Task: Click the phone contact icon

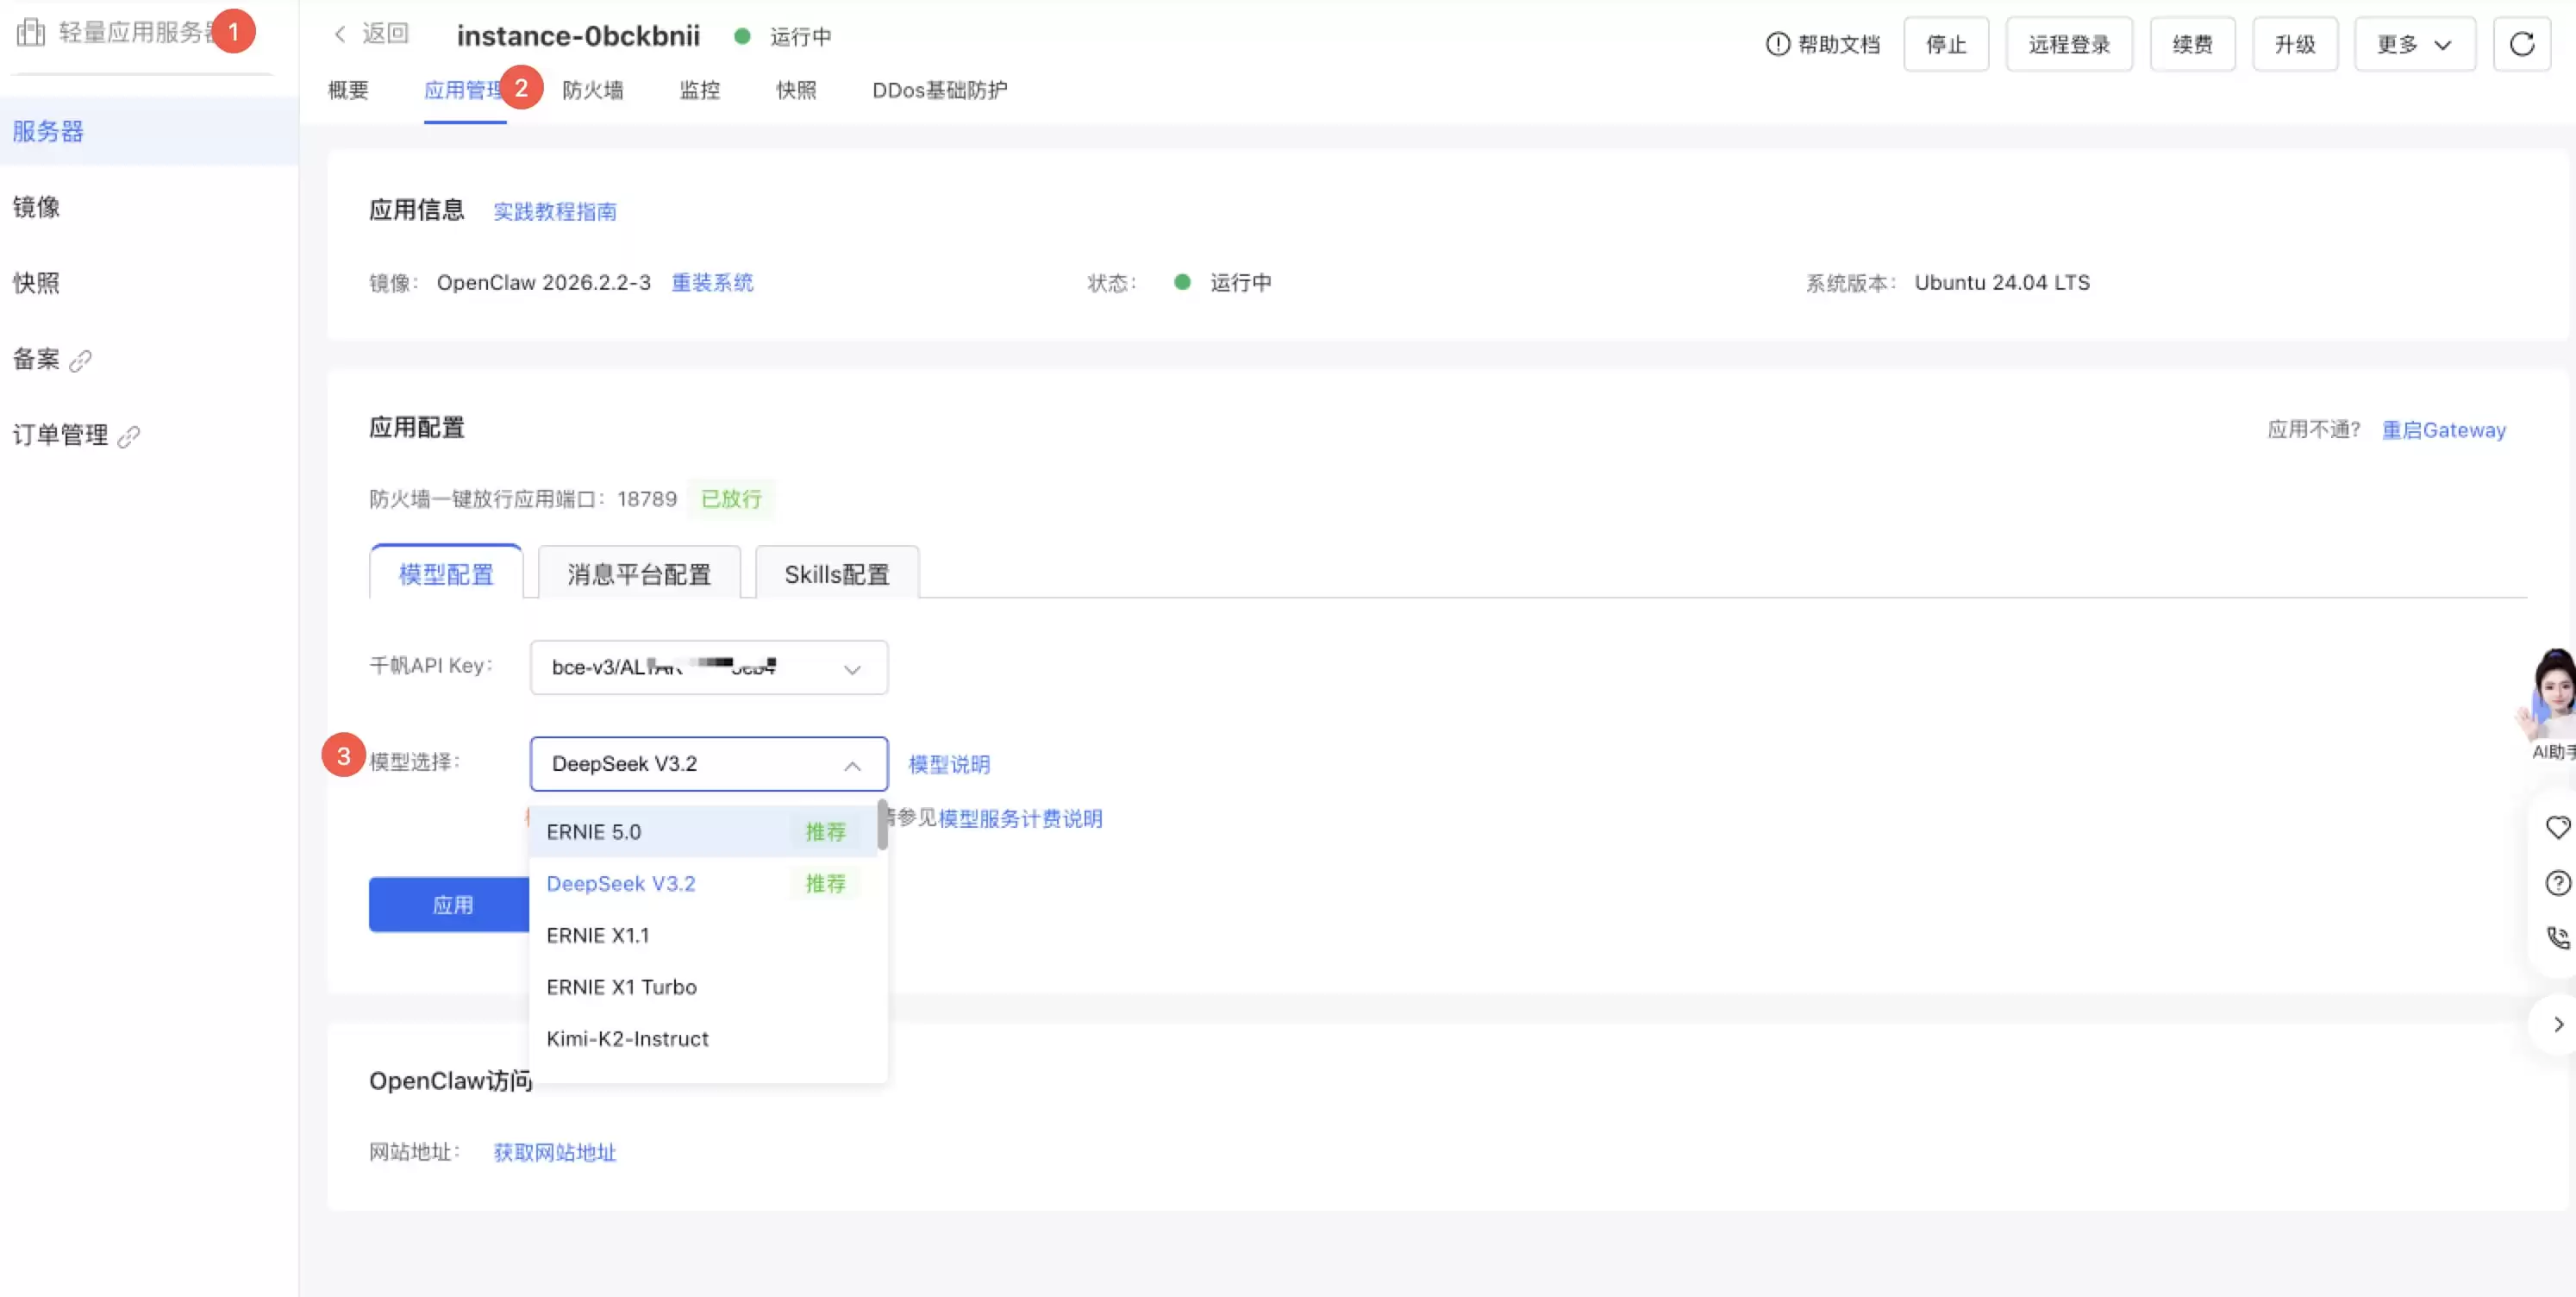Action: click(x=2557, y=937)
